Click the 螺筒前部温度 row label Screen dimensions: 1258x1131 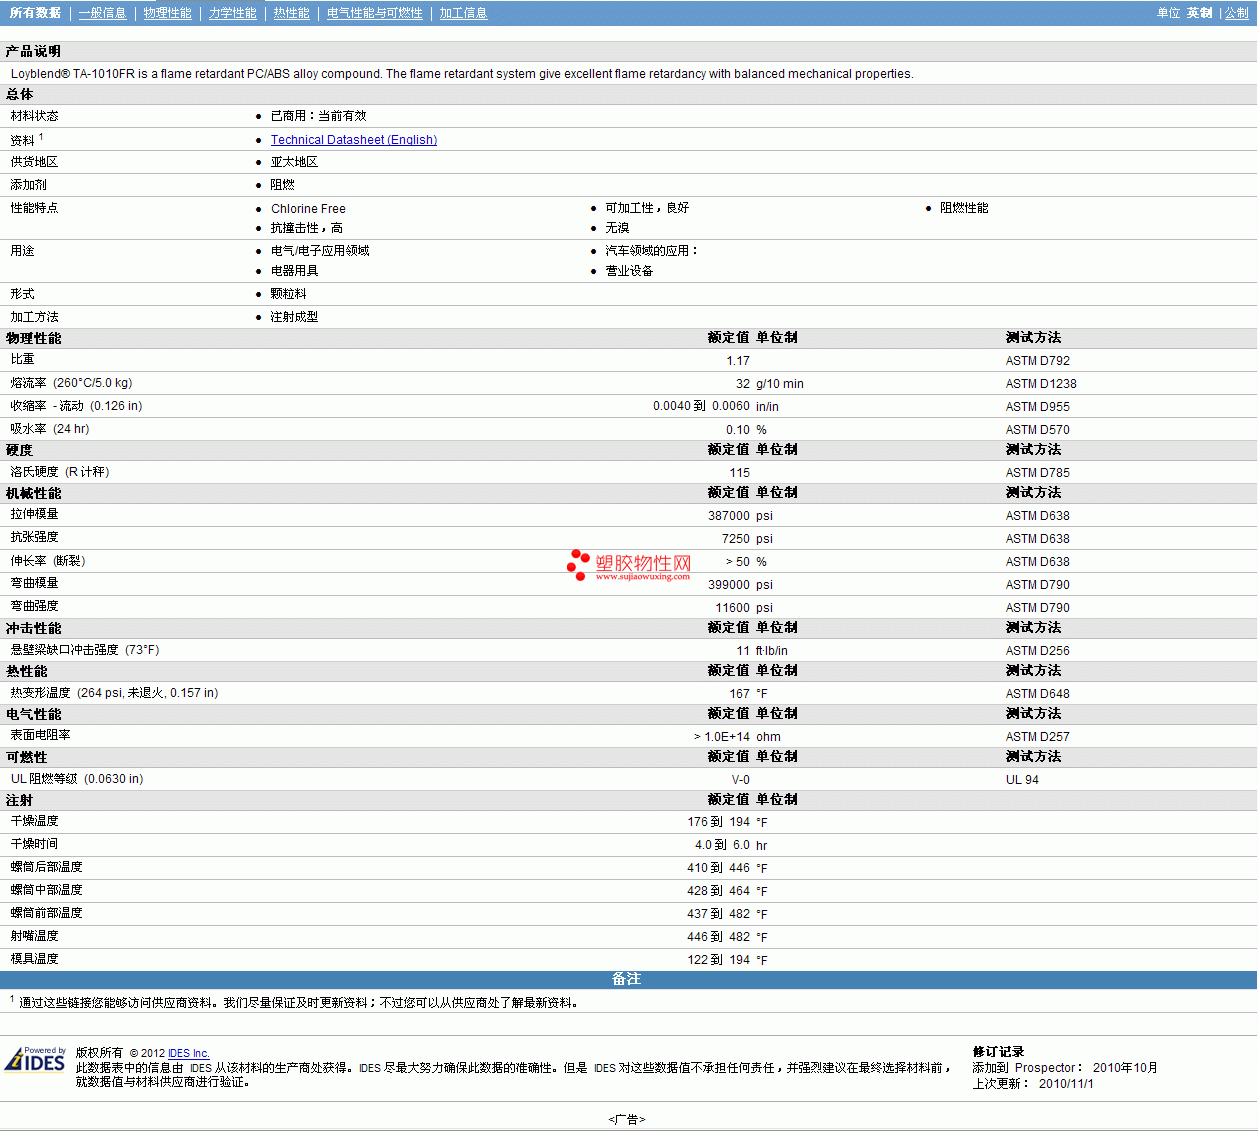[46, 913]
